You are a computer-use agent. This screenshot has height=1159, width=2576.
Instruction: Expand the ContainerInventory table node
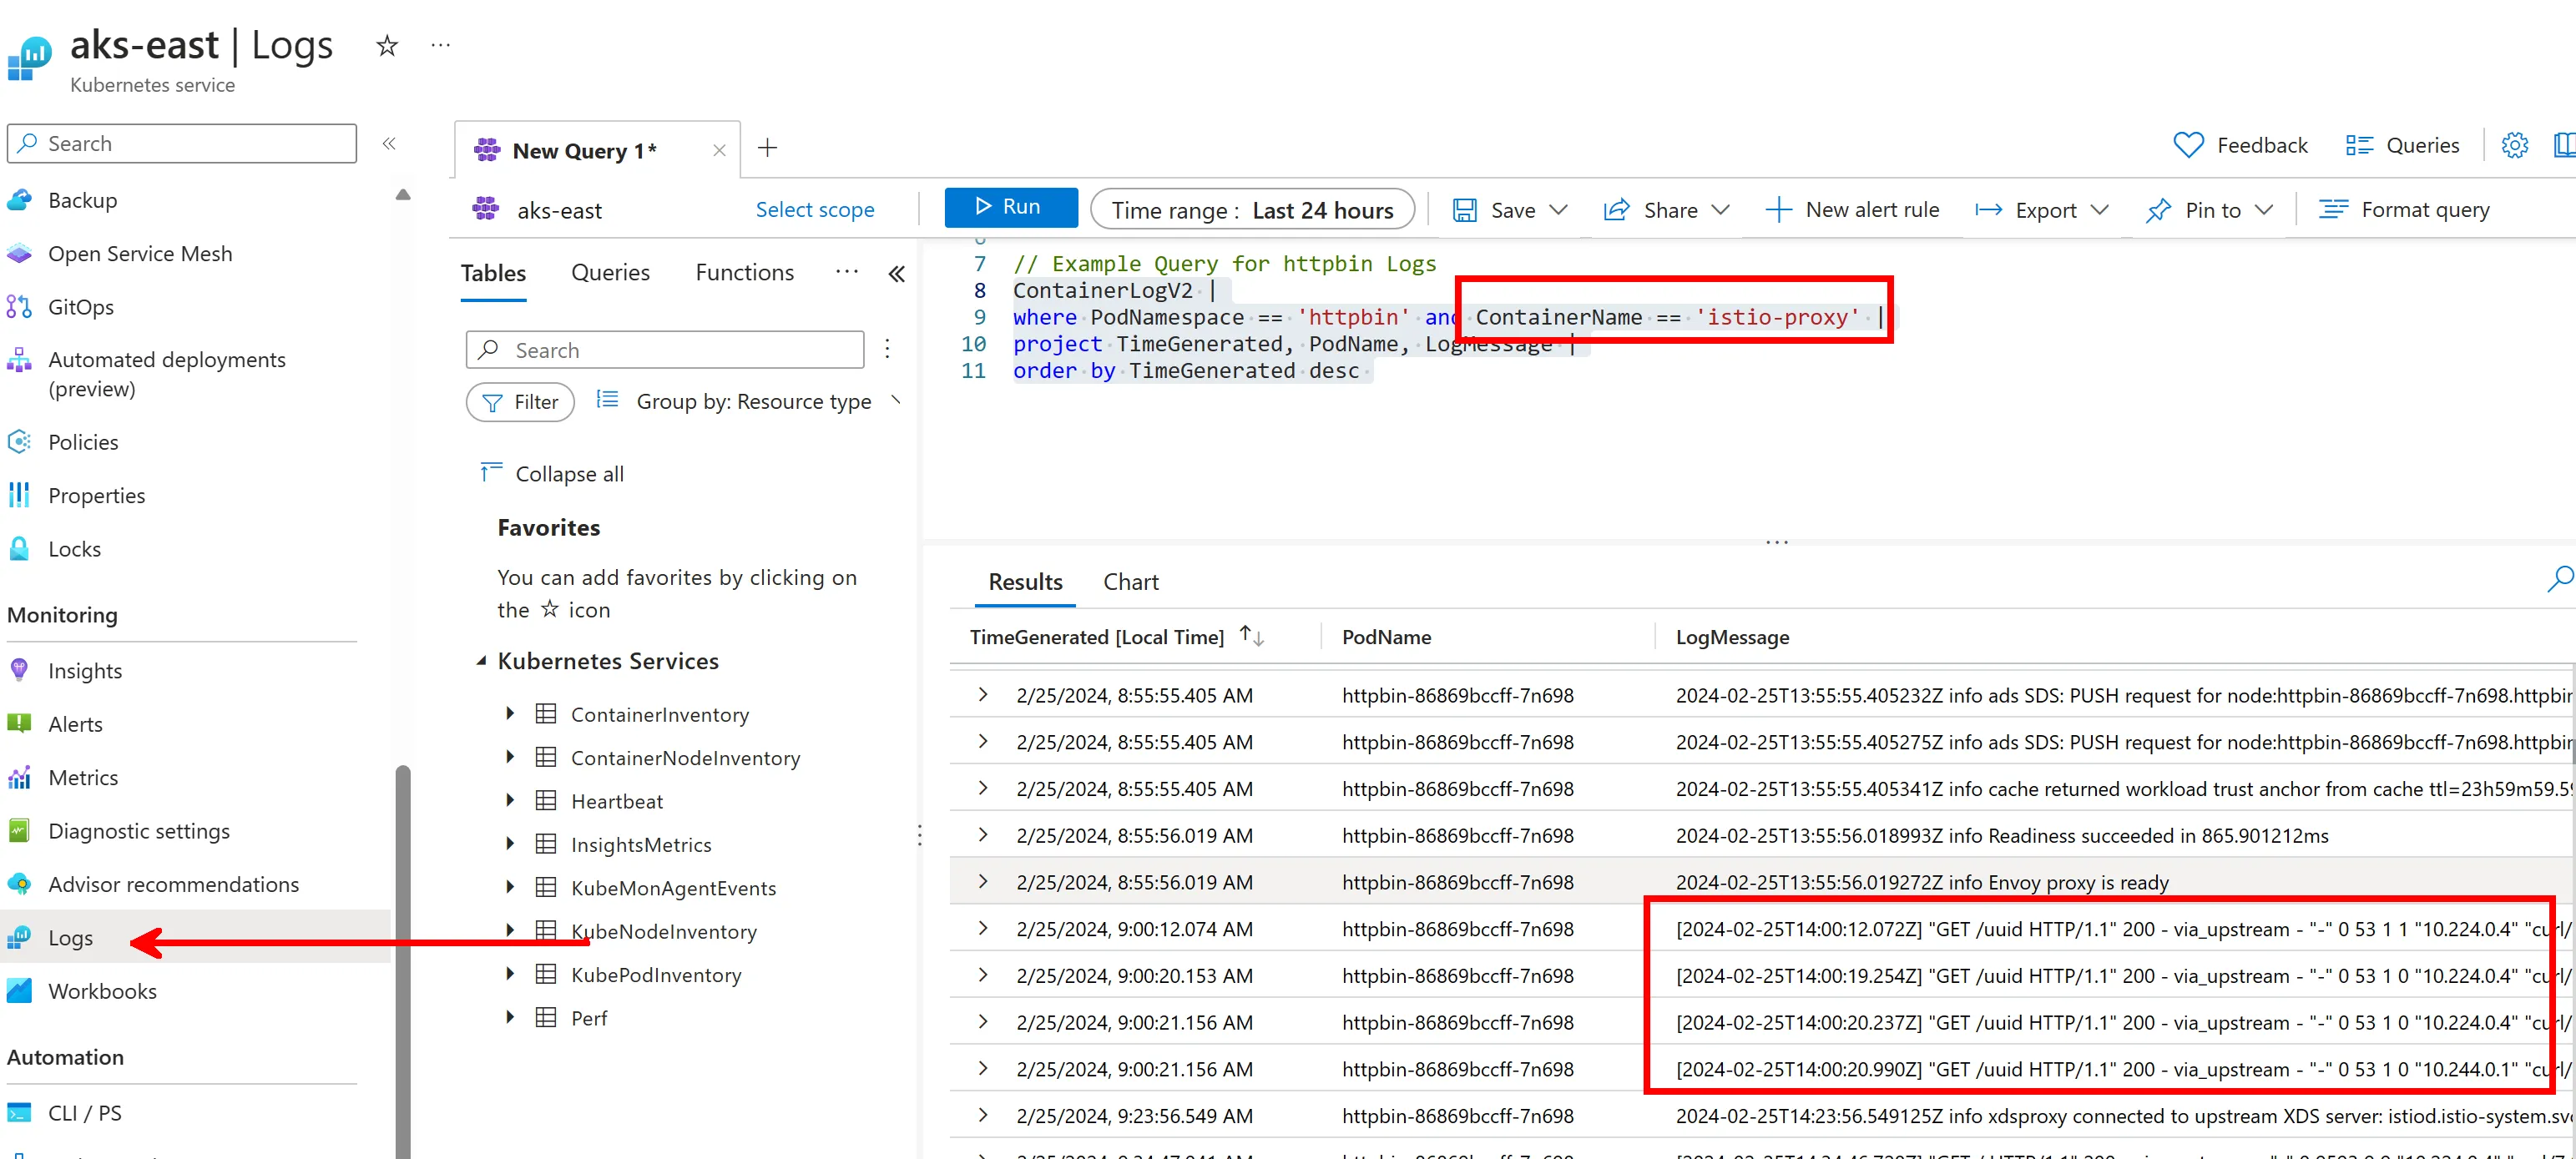510,714
